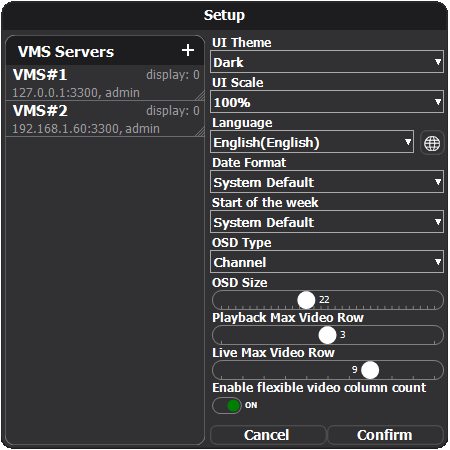Click the Confirm button
450x450 pixels.
(x=385, y=435)
